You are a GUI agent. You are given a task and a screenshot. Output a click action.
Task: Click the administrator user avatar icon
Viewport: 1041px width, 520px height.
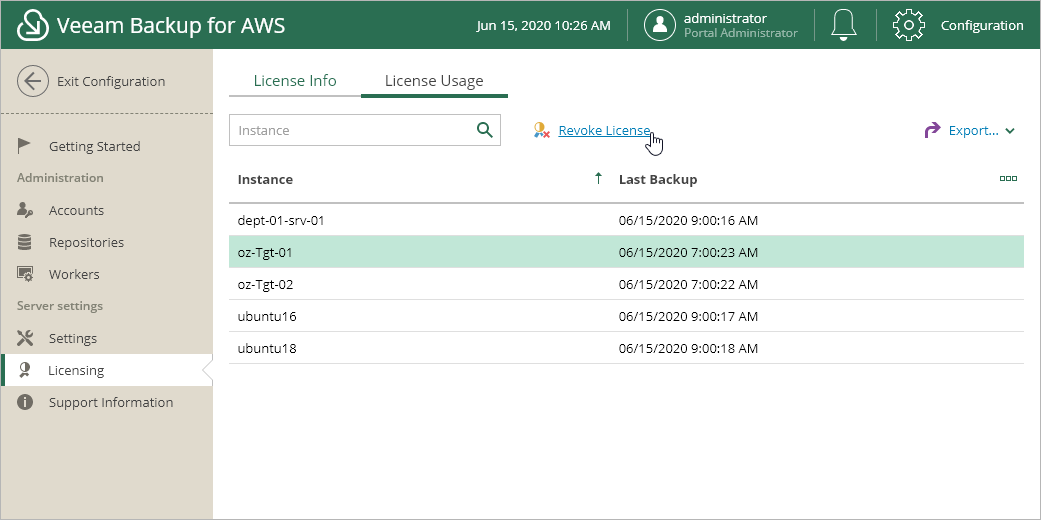(x=660, y=25)
